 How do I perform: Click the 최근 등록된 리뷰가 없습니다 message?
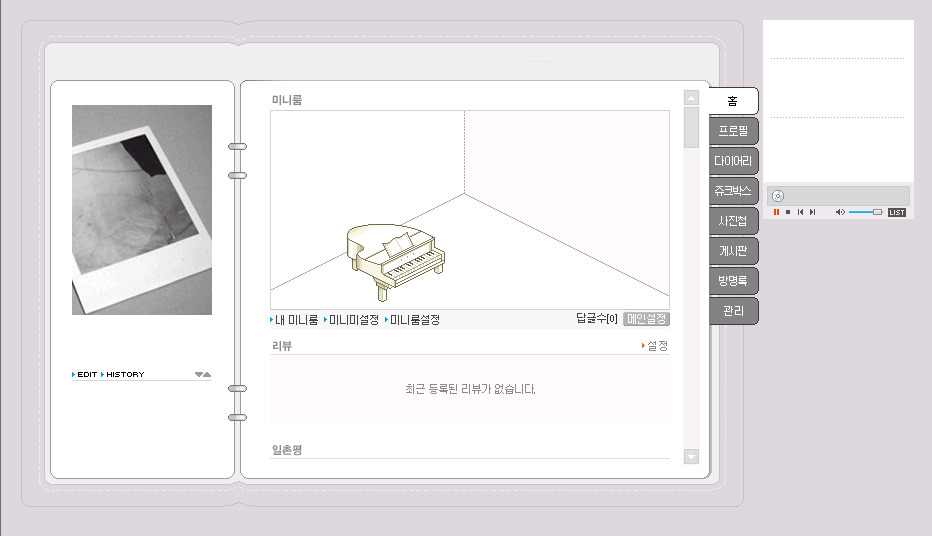(470, 389)
